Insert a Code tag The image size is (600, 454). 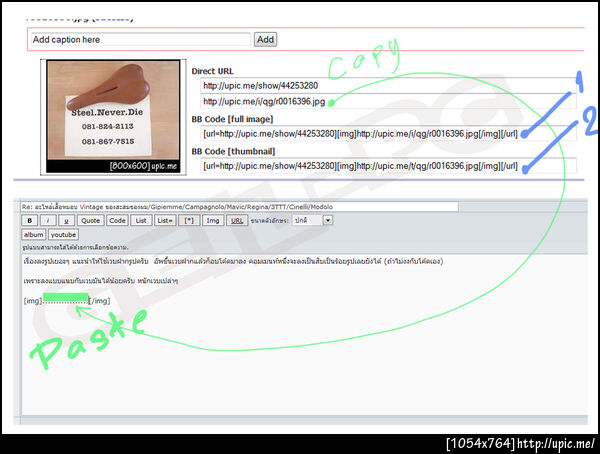tap(117, 220)
